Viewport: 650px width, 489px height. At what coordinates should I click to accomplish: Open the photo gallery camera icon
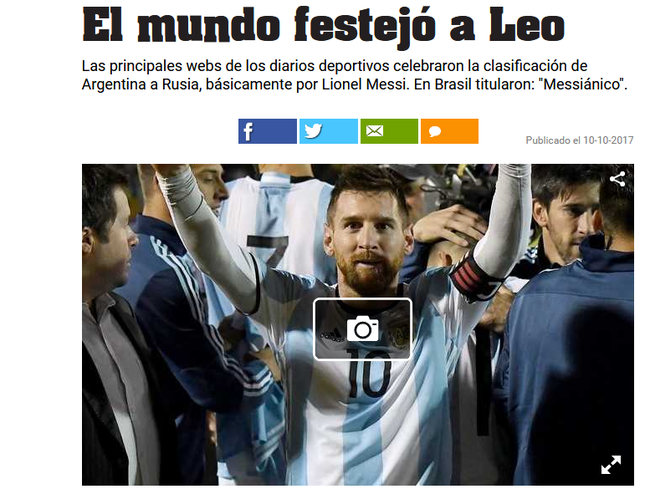point(362,329)
